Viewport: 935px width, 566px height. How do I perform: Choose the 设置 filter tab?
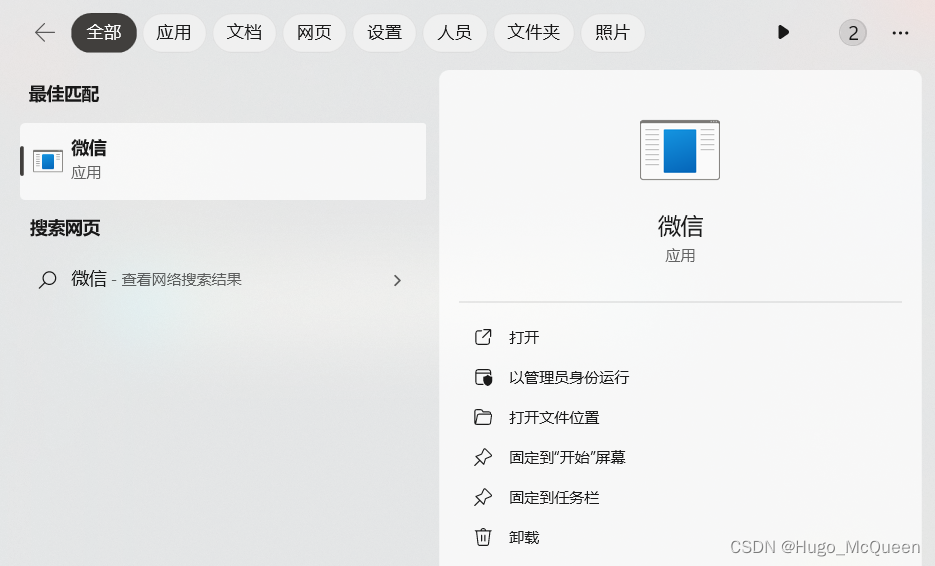385,33
